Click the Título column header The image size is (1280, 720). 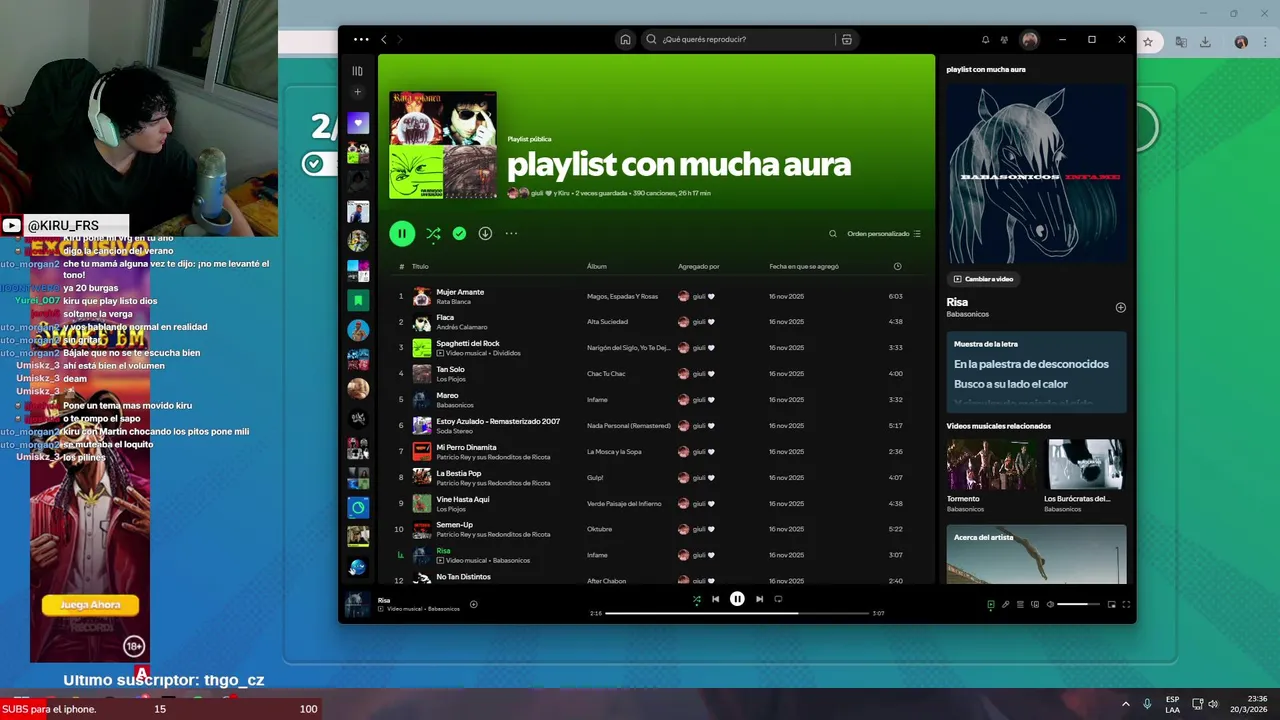click(x=420, y=267)
